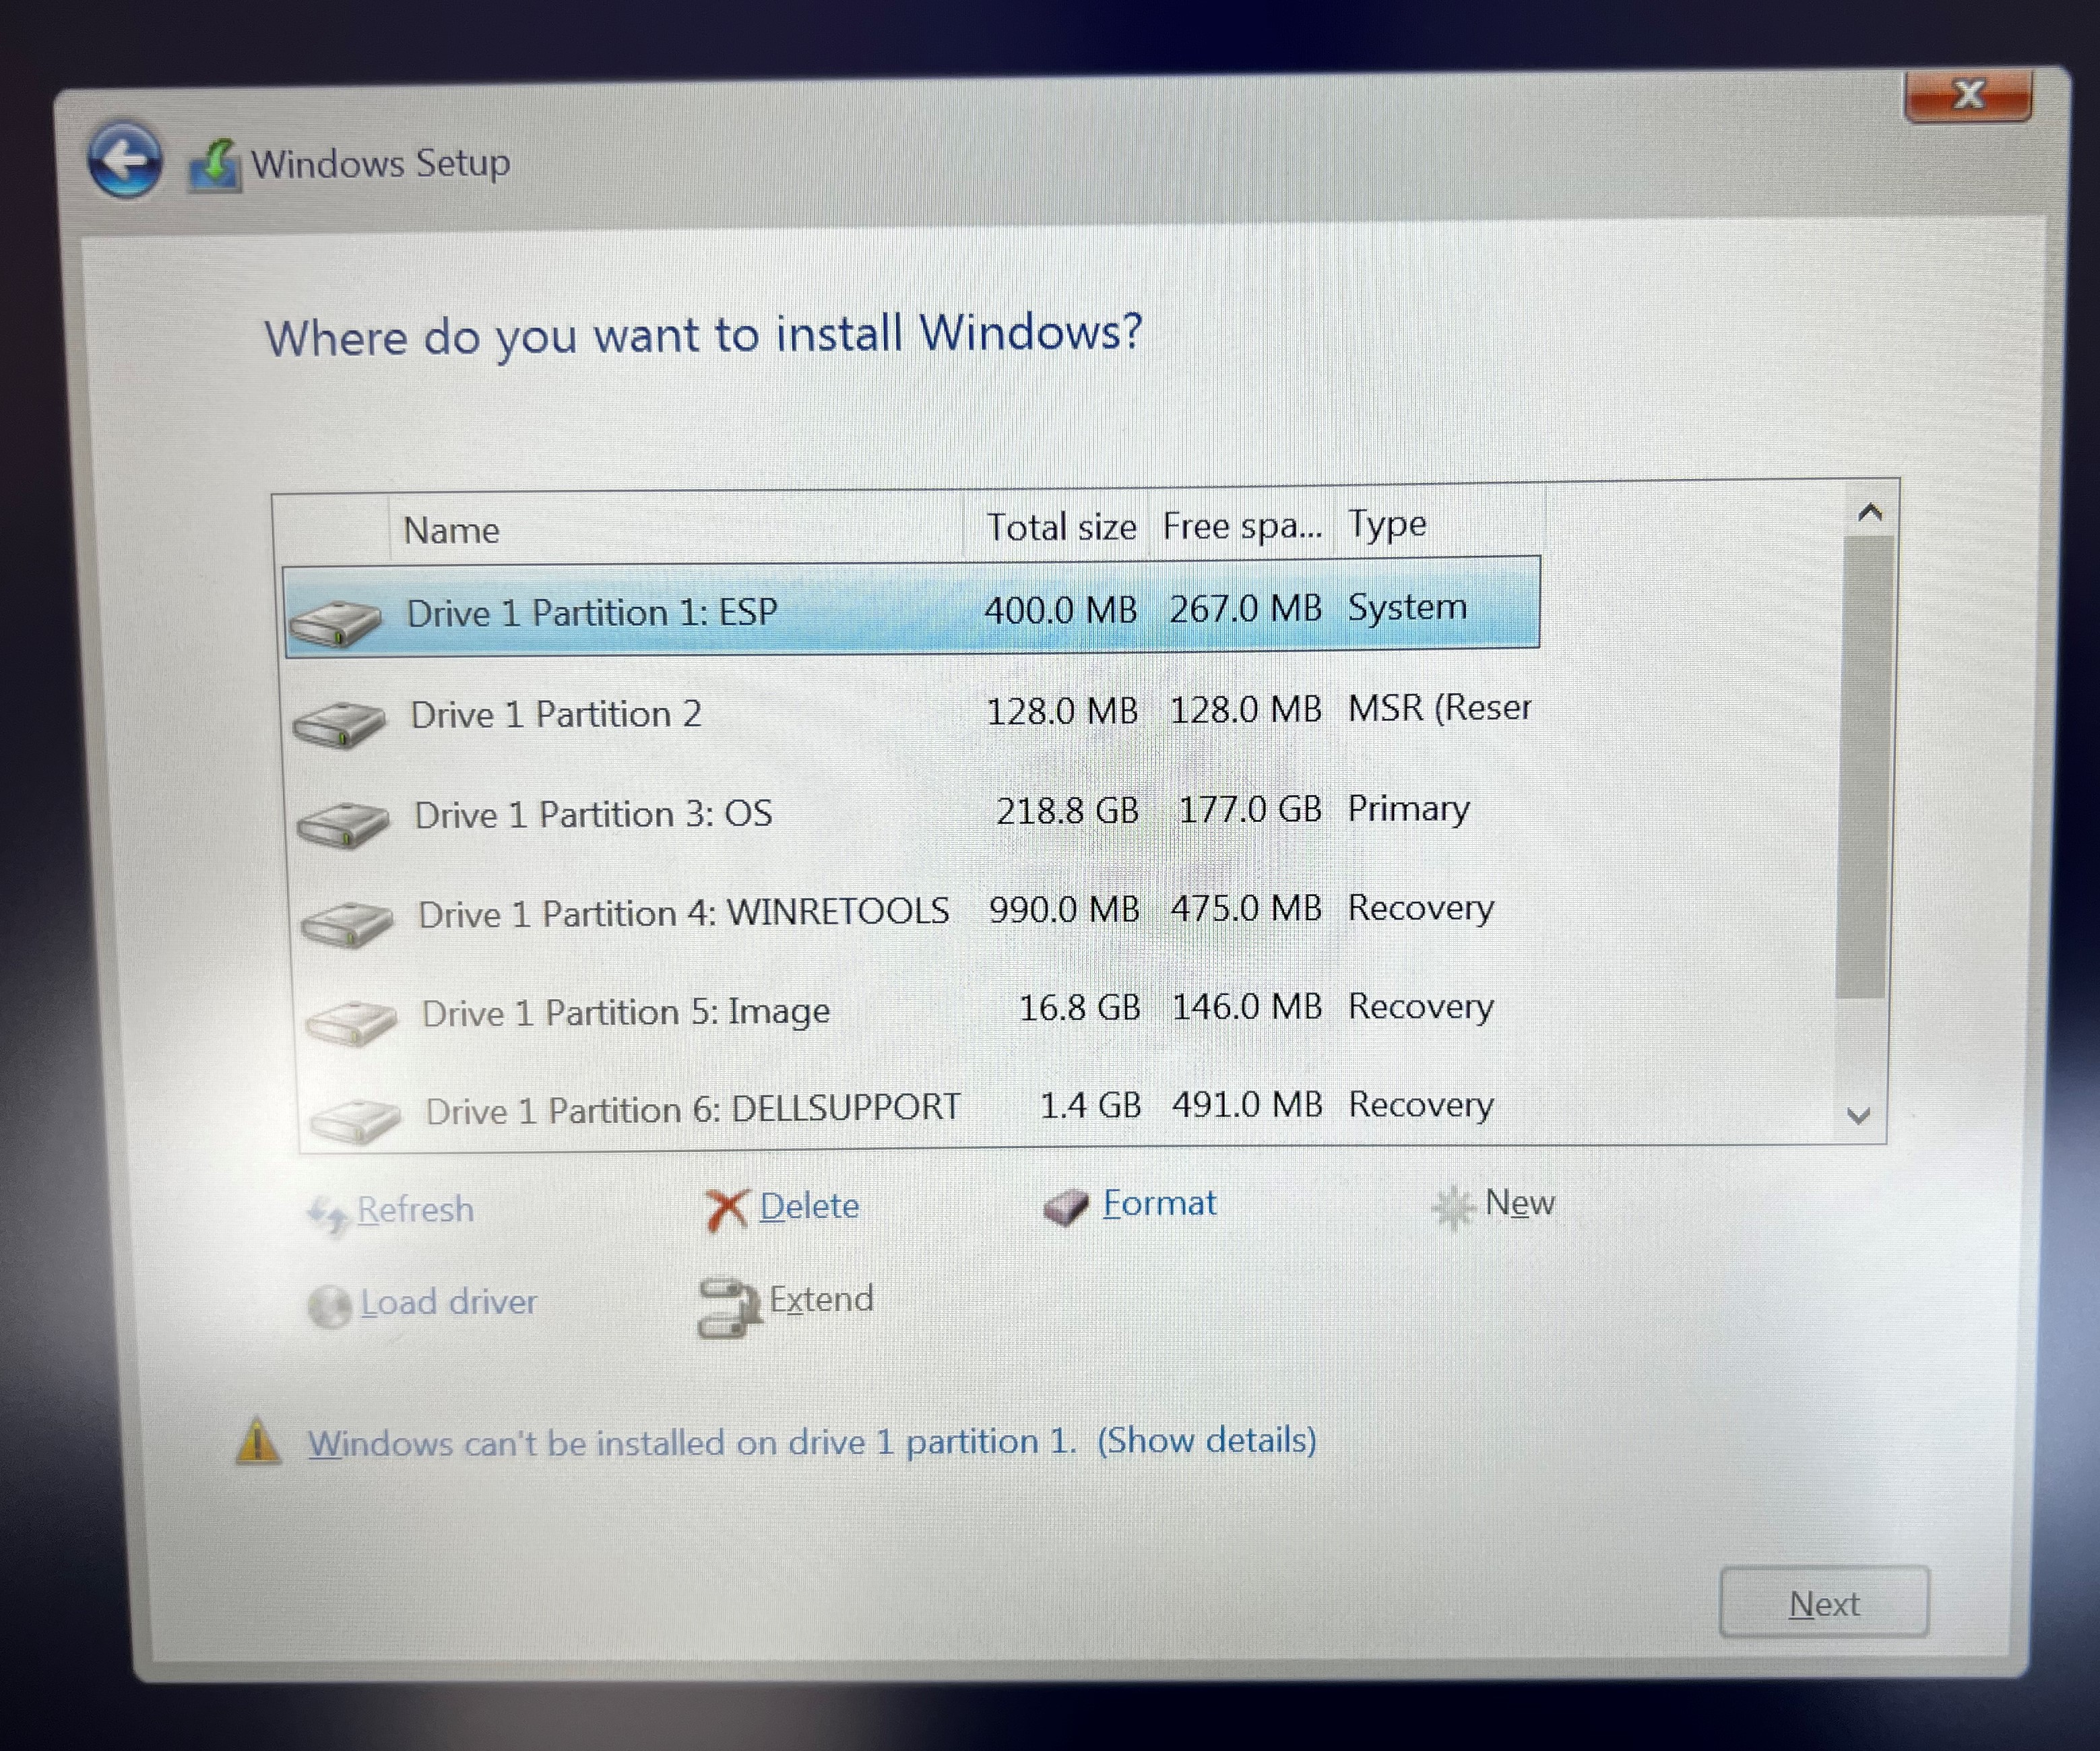Click the 475.0 MB free space cell
Image resolution: width=2100 pixels, height=1751 pixels.
point(1247,908)
